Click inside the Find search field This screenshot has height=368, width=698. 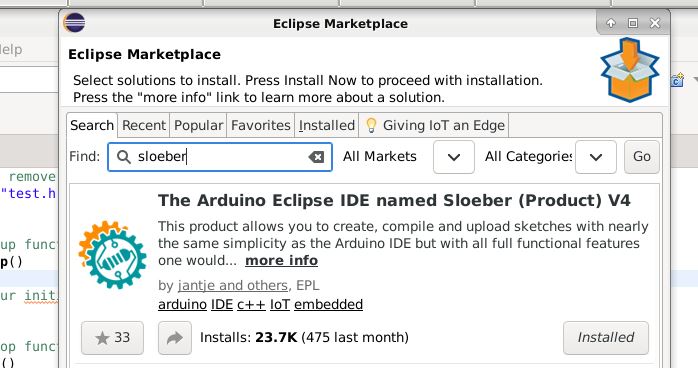(x=220, y=157)
